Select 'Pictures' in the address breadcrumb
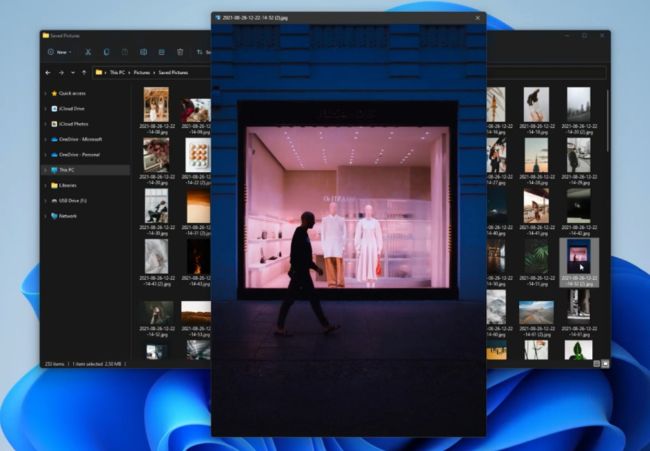 coord(142,73)
